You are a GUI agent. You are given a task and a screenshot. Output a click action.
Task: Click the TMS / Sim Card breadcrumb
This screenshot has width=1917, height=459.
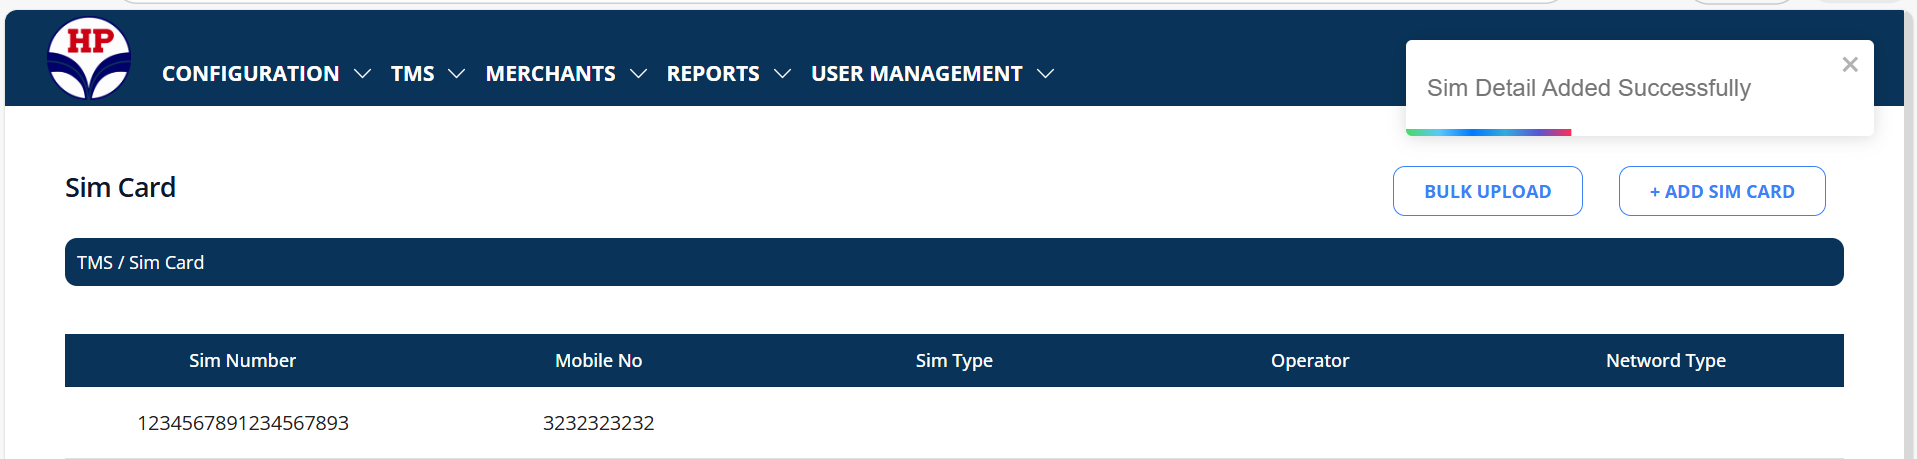[x=141, y=263]
